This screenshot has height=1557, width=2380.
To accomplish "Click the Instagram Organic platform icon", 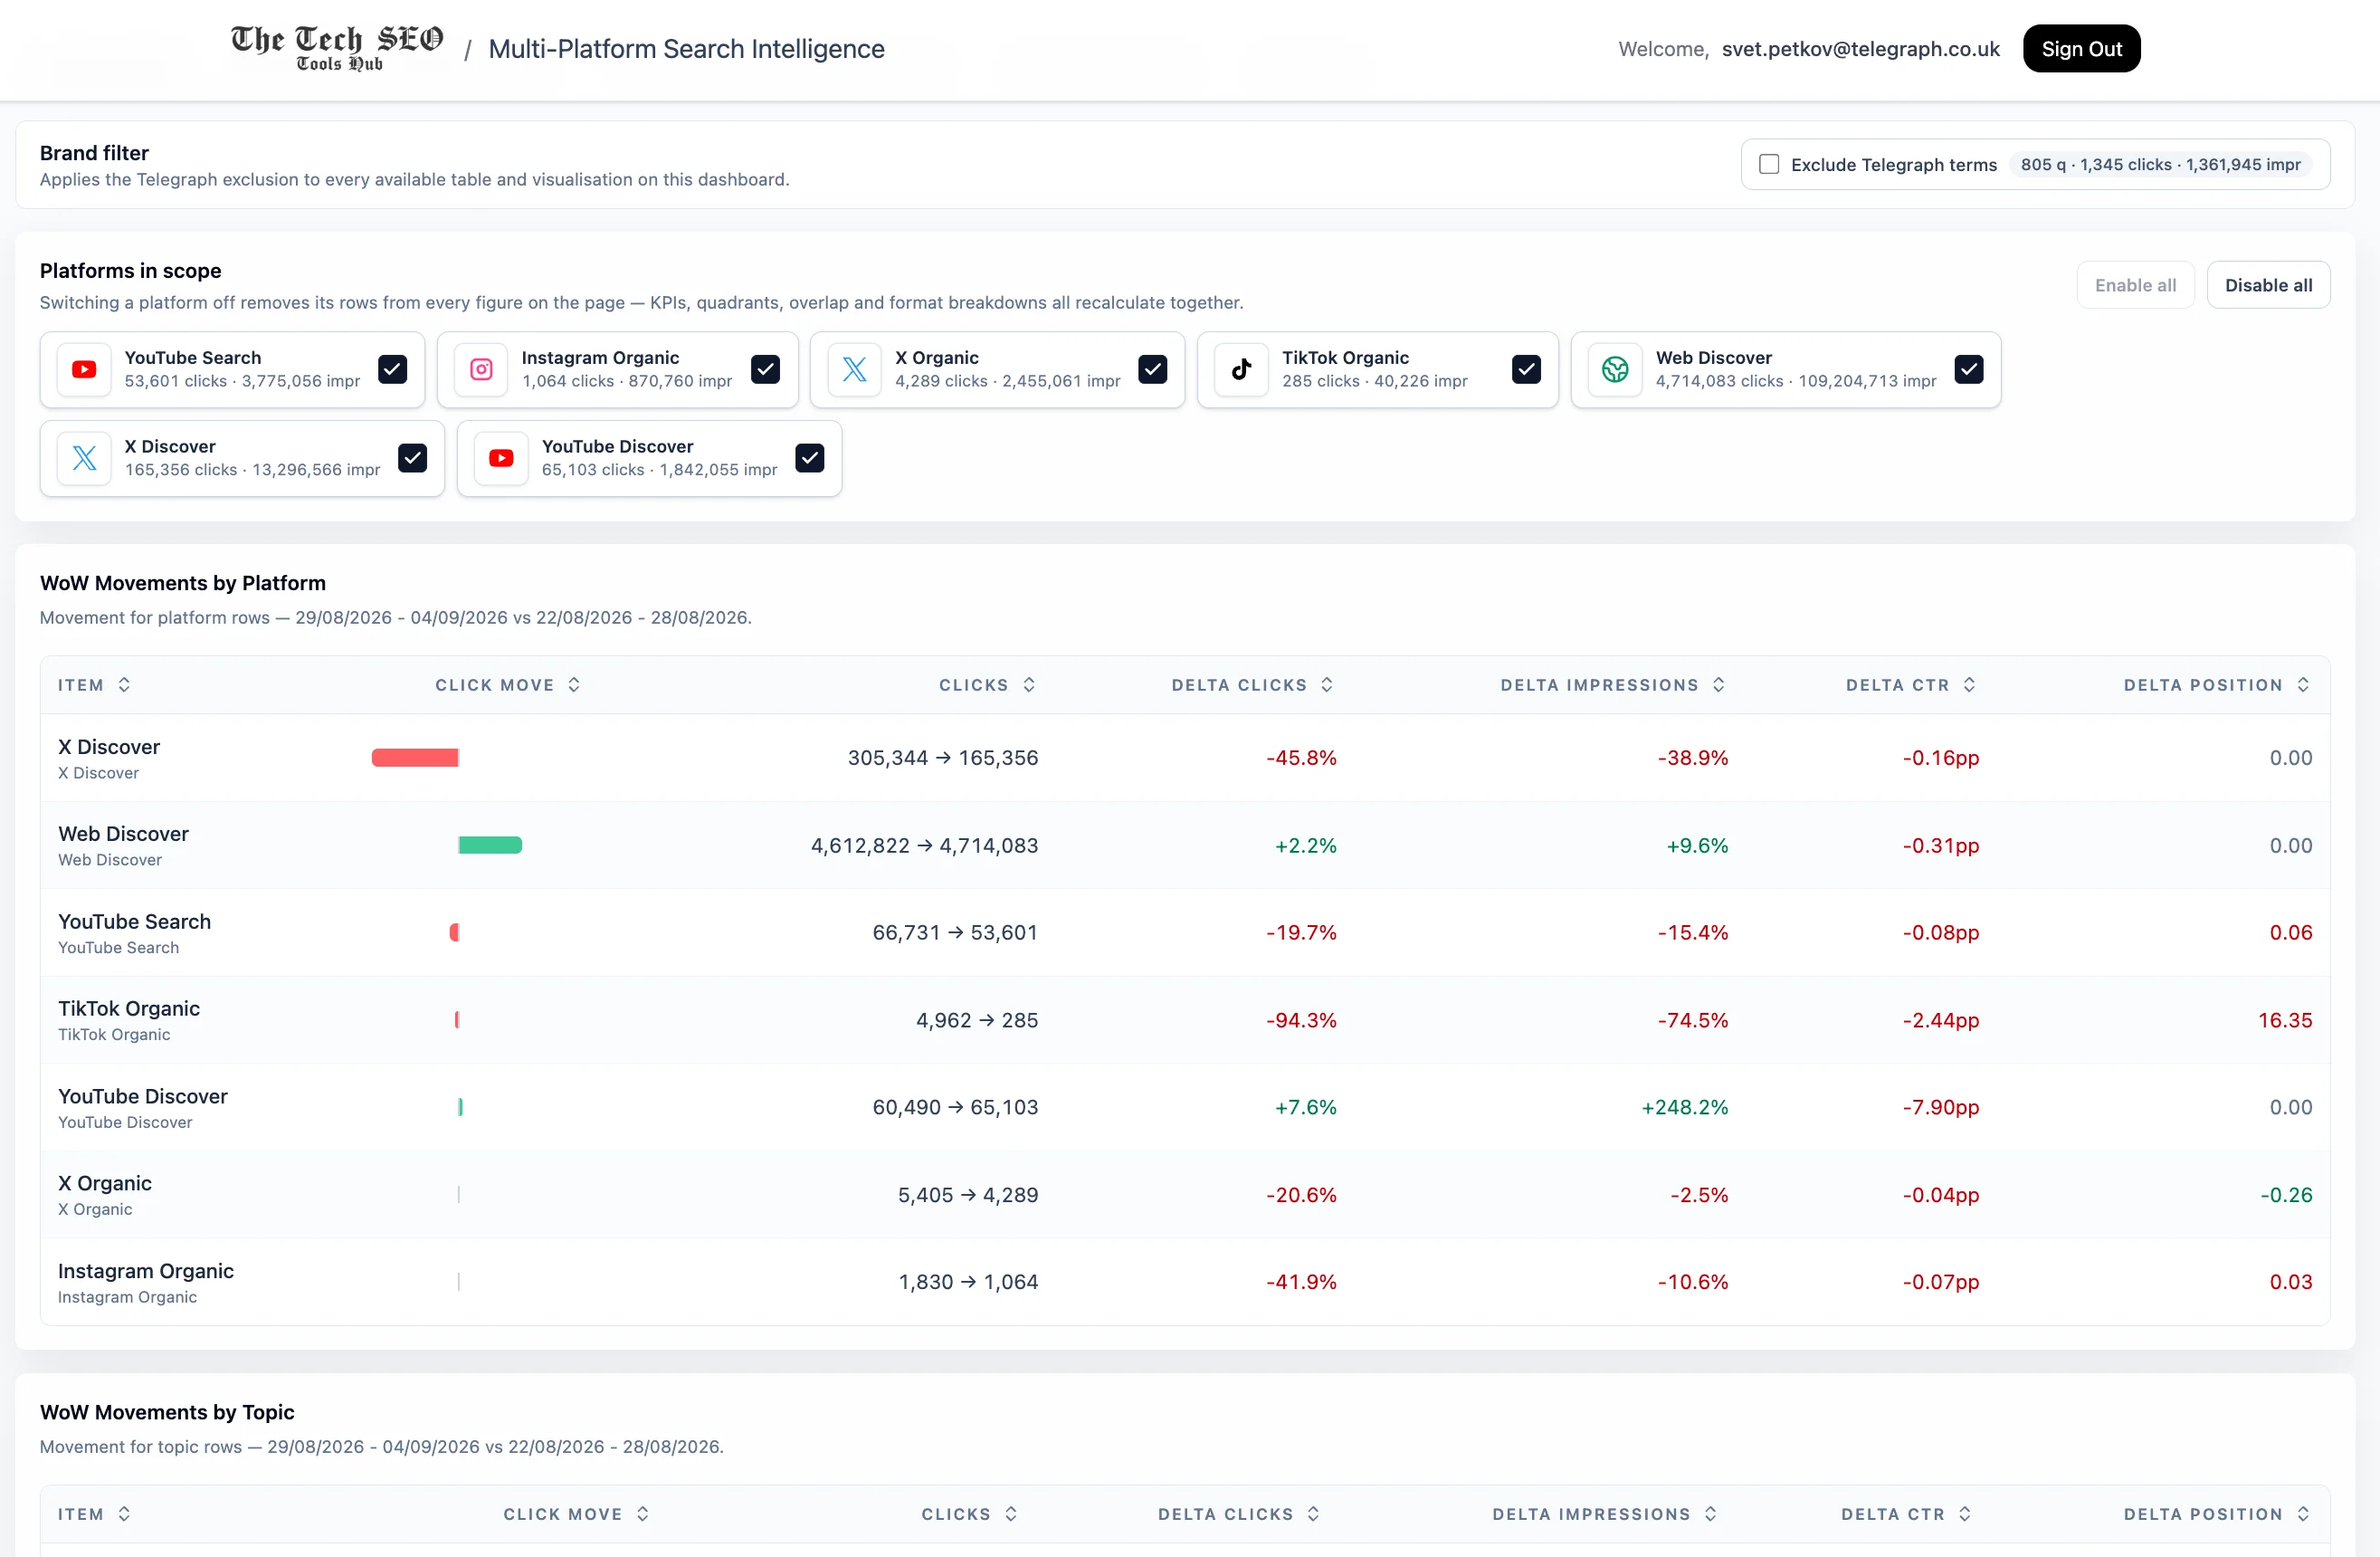I will (x=481, y=369).
